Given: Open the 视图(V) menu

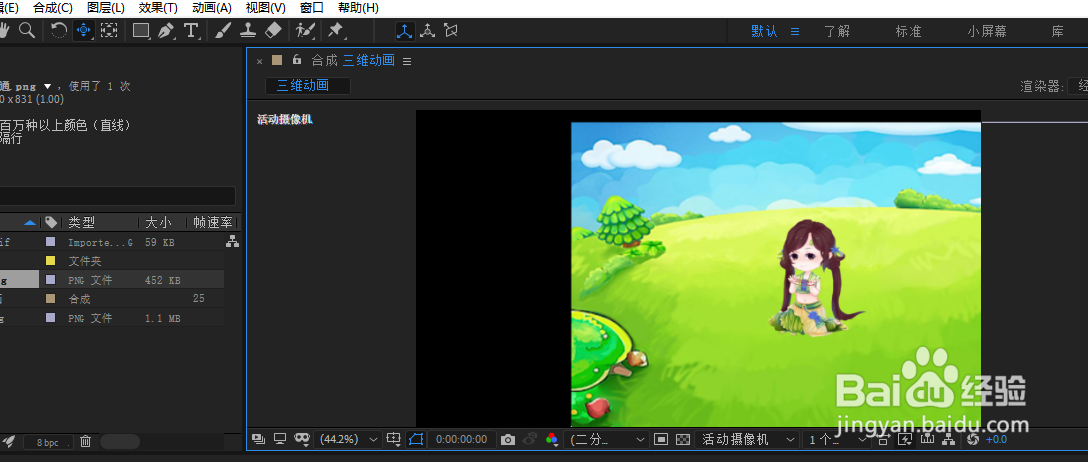Looking at the screenshot, I should coord(265,8).
